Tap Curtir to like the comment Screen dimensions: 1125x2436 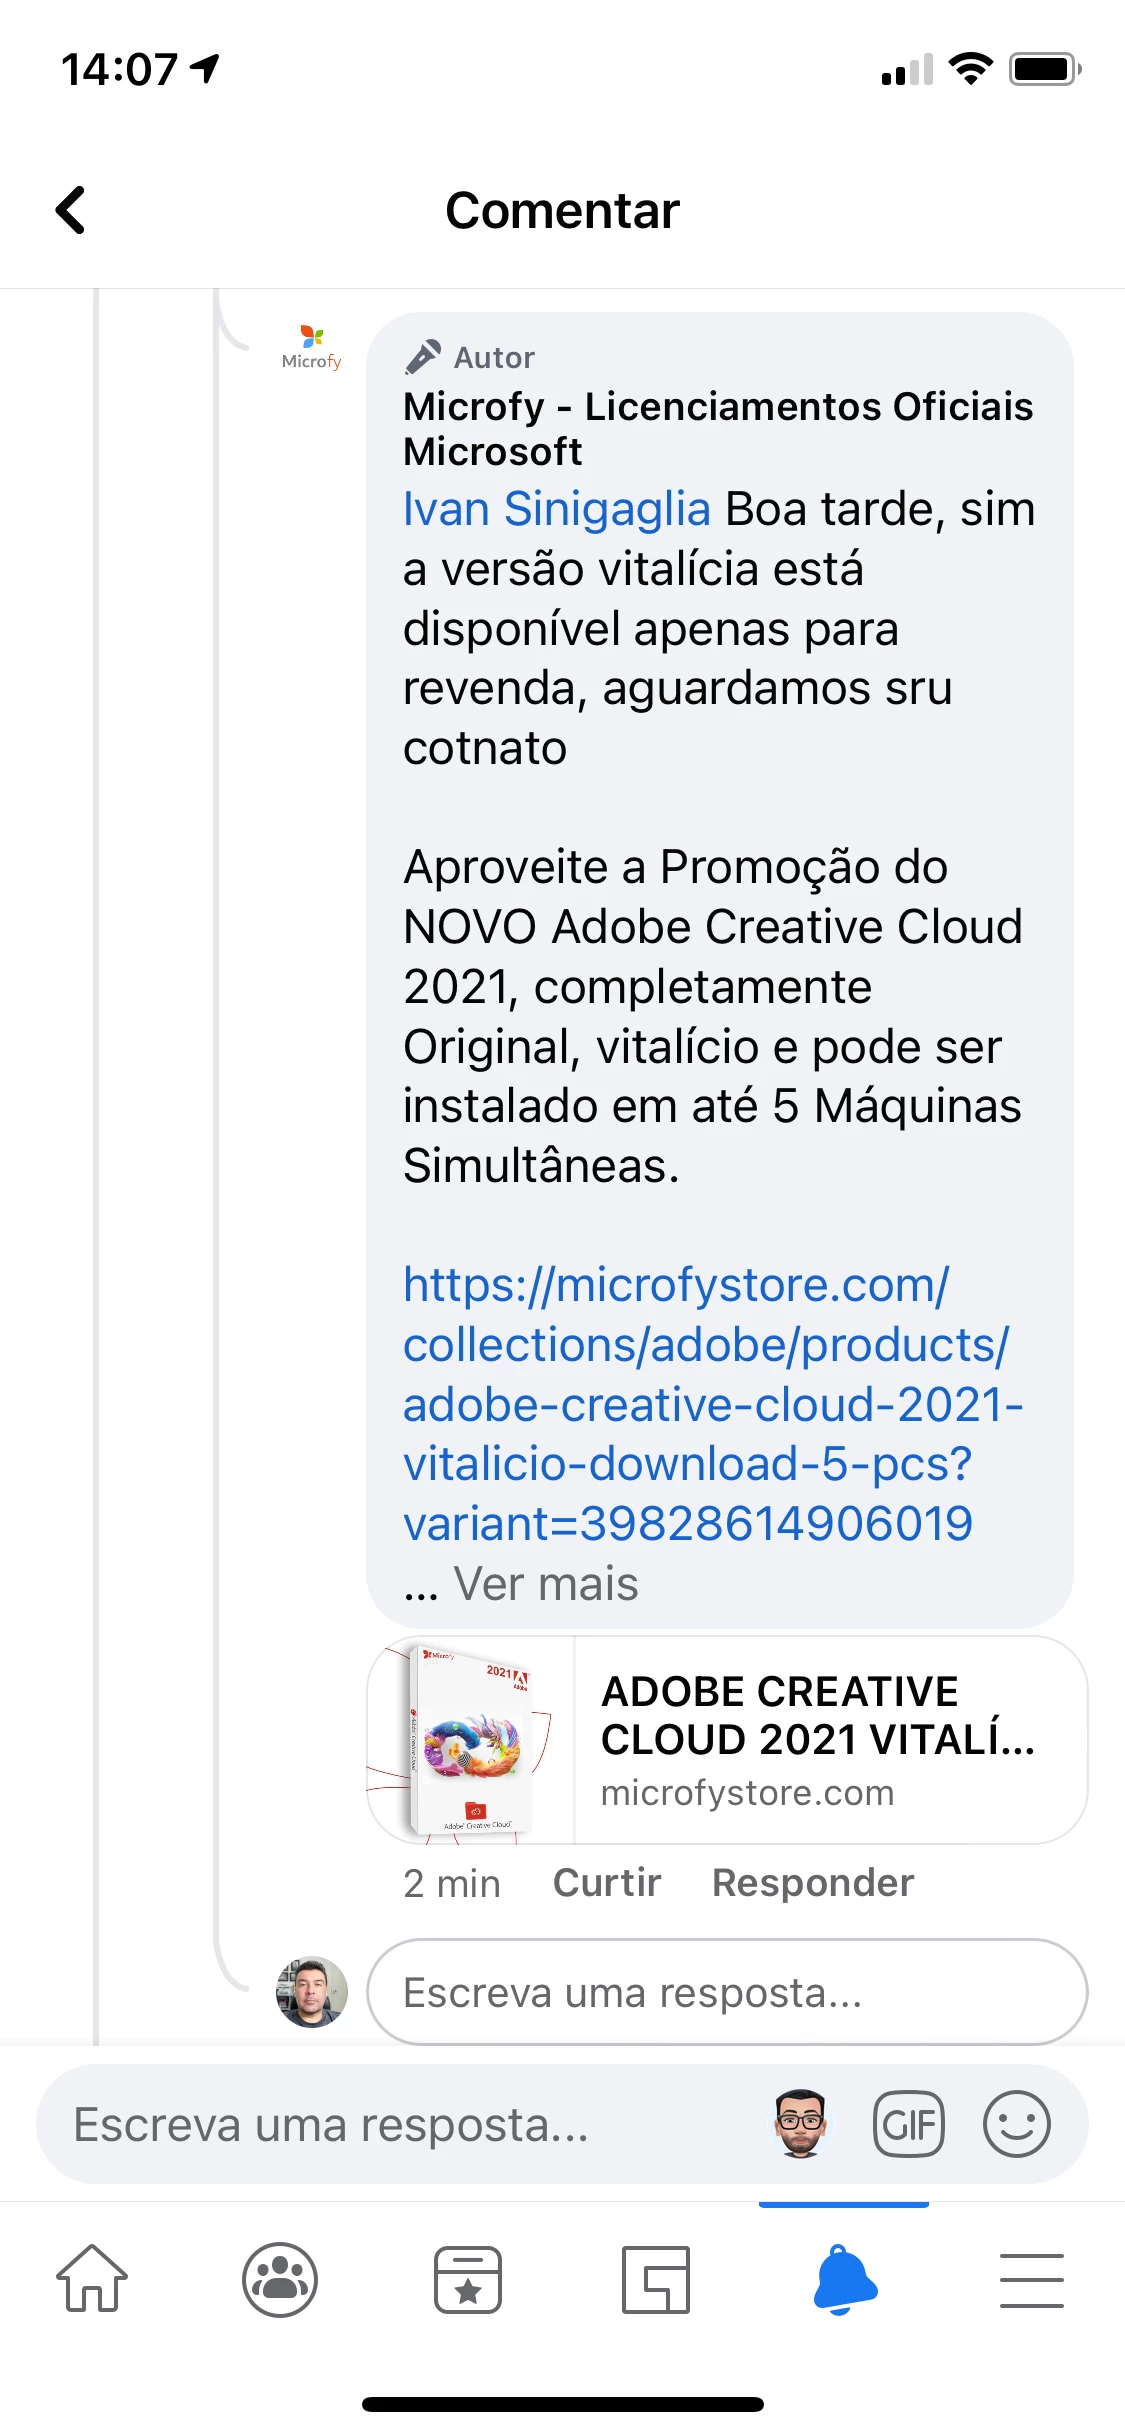tap(607, 1883)
